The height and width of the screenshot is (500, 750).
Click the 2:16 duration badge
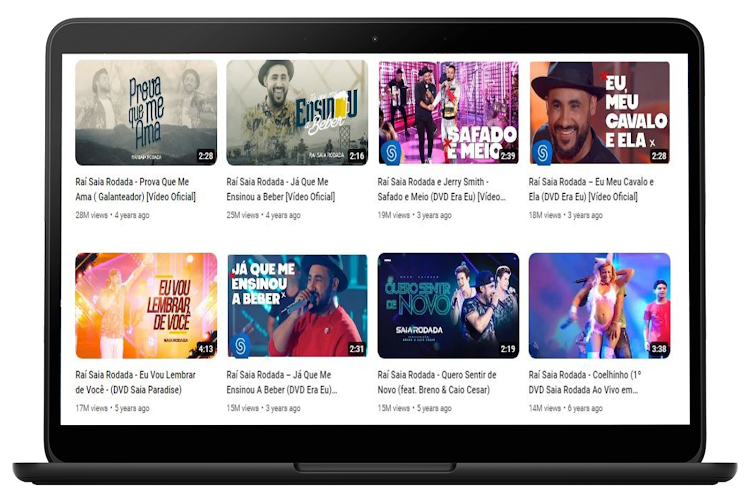[x=357, y=156]
